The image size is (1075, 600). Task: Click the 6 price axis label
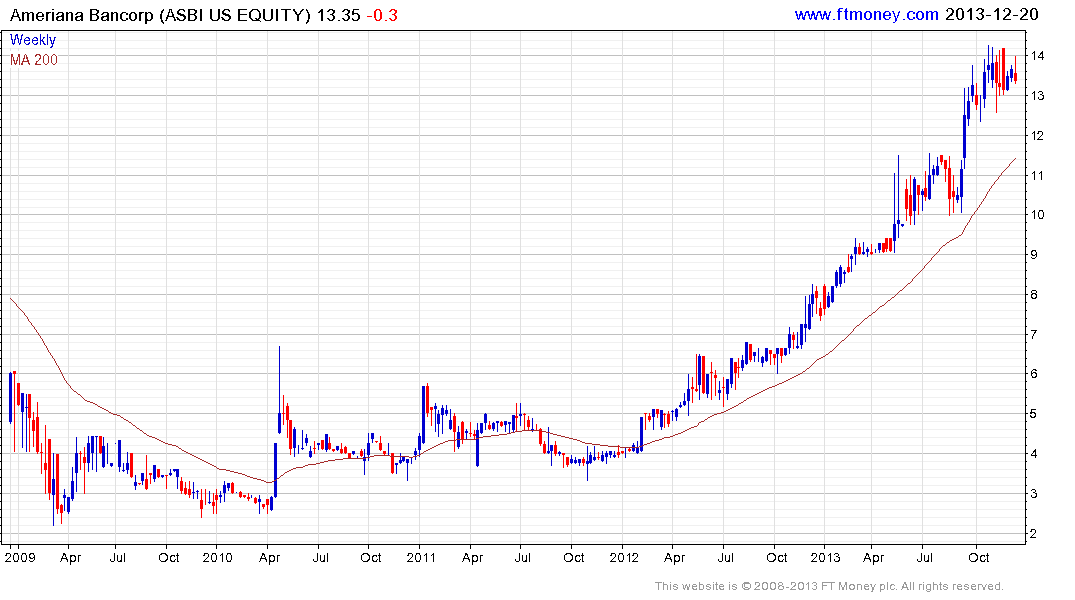1034,374
